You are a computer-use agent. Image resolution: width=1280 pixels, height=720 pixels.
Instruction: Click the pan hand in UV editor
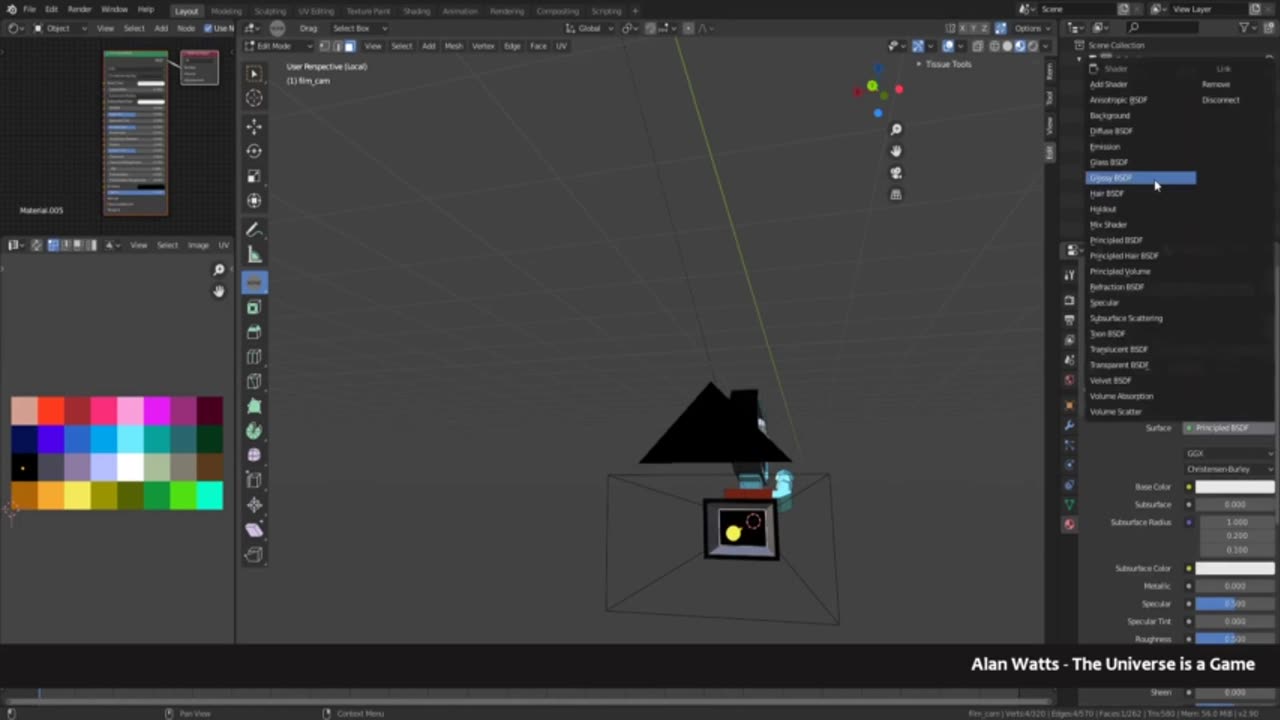point(219,291)
